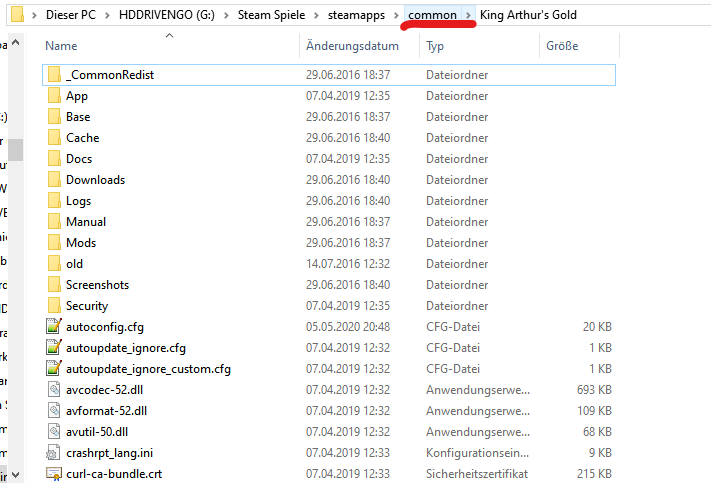Click the avcodec-52.dll file icon
This screenshot has width=711, height=489.
[x=55, y=390]
